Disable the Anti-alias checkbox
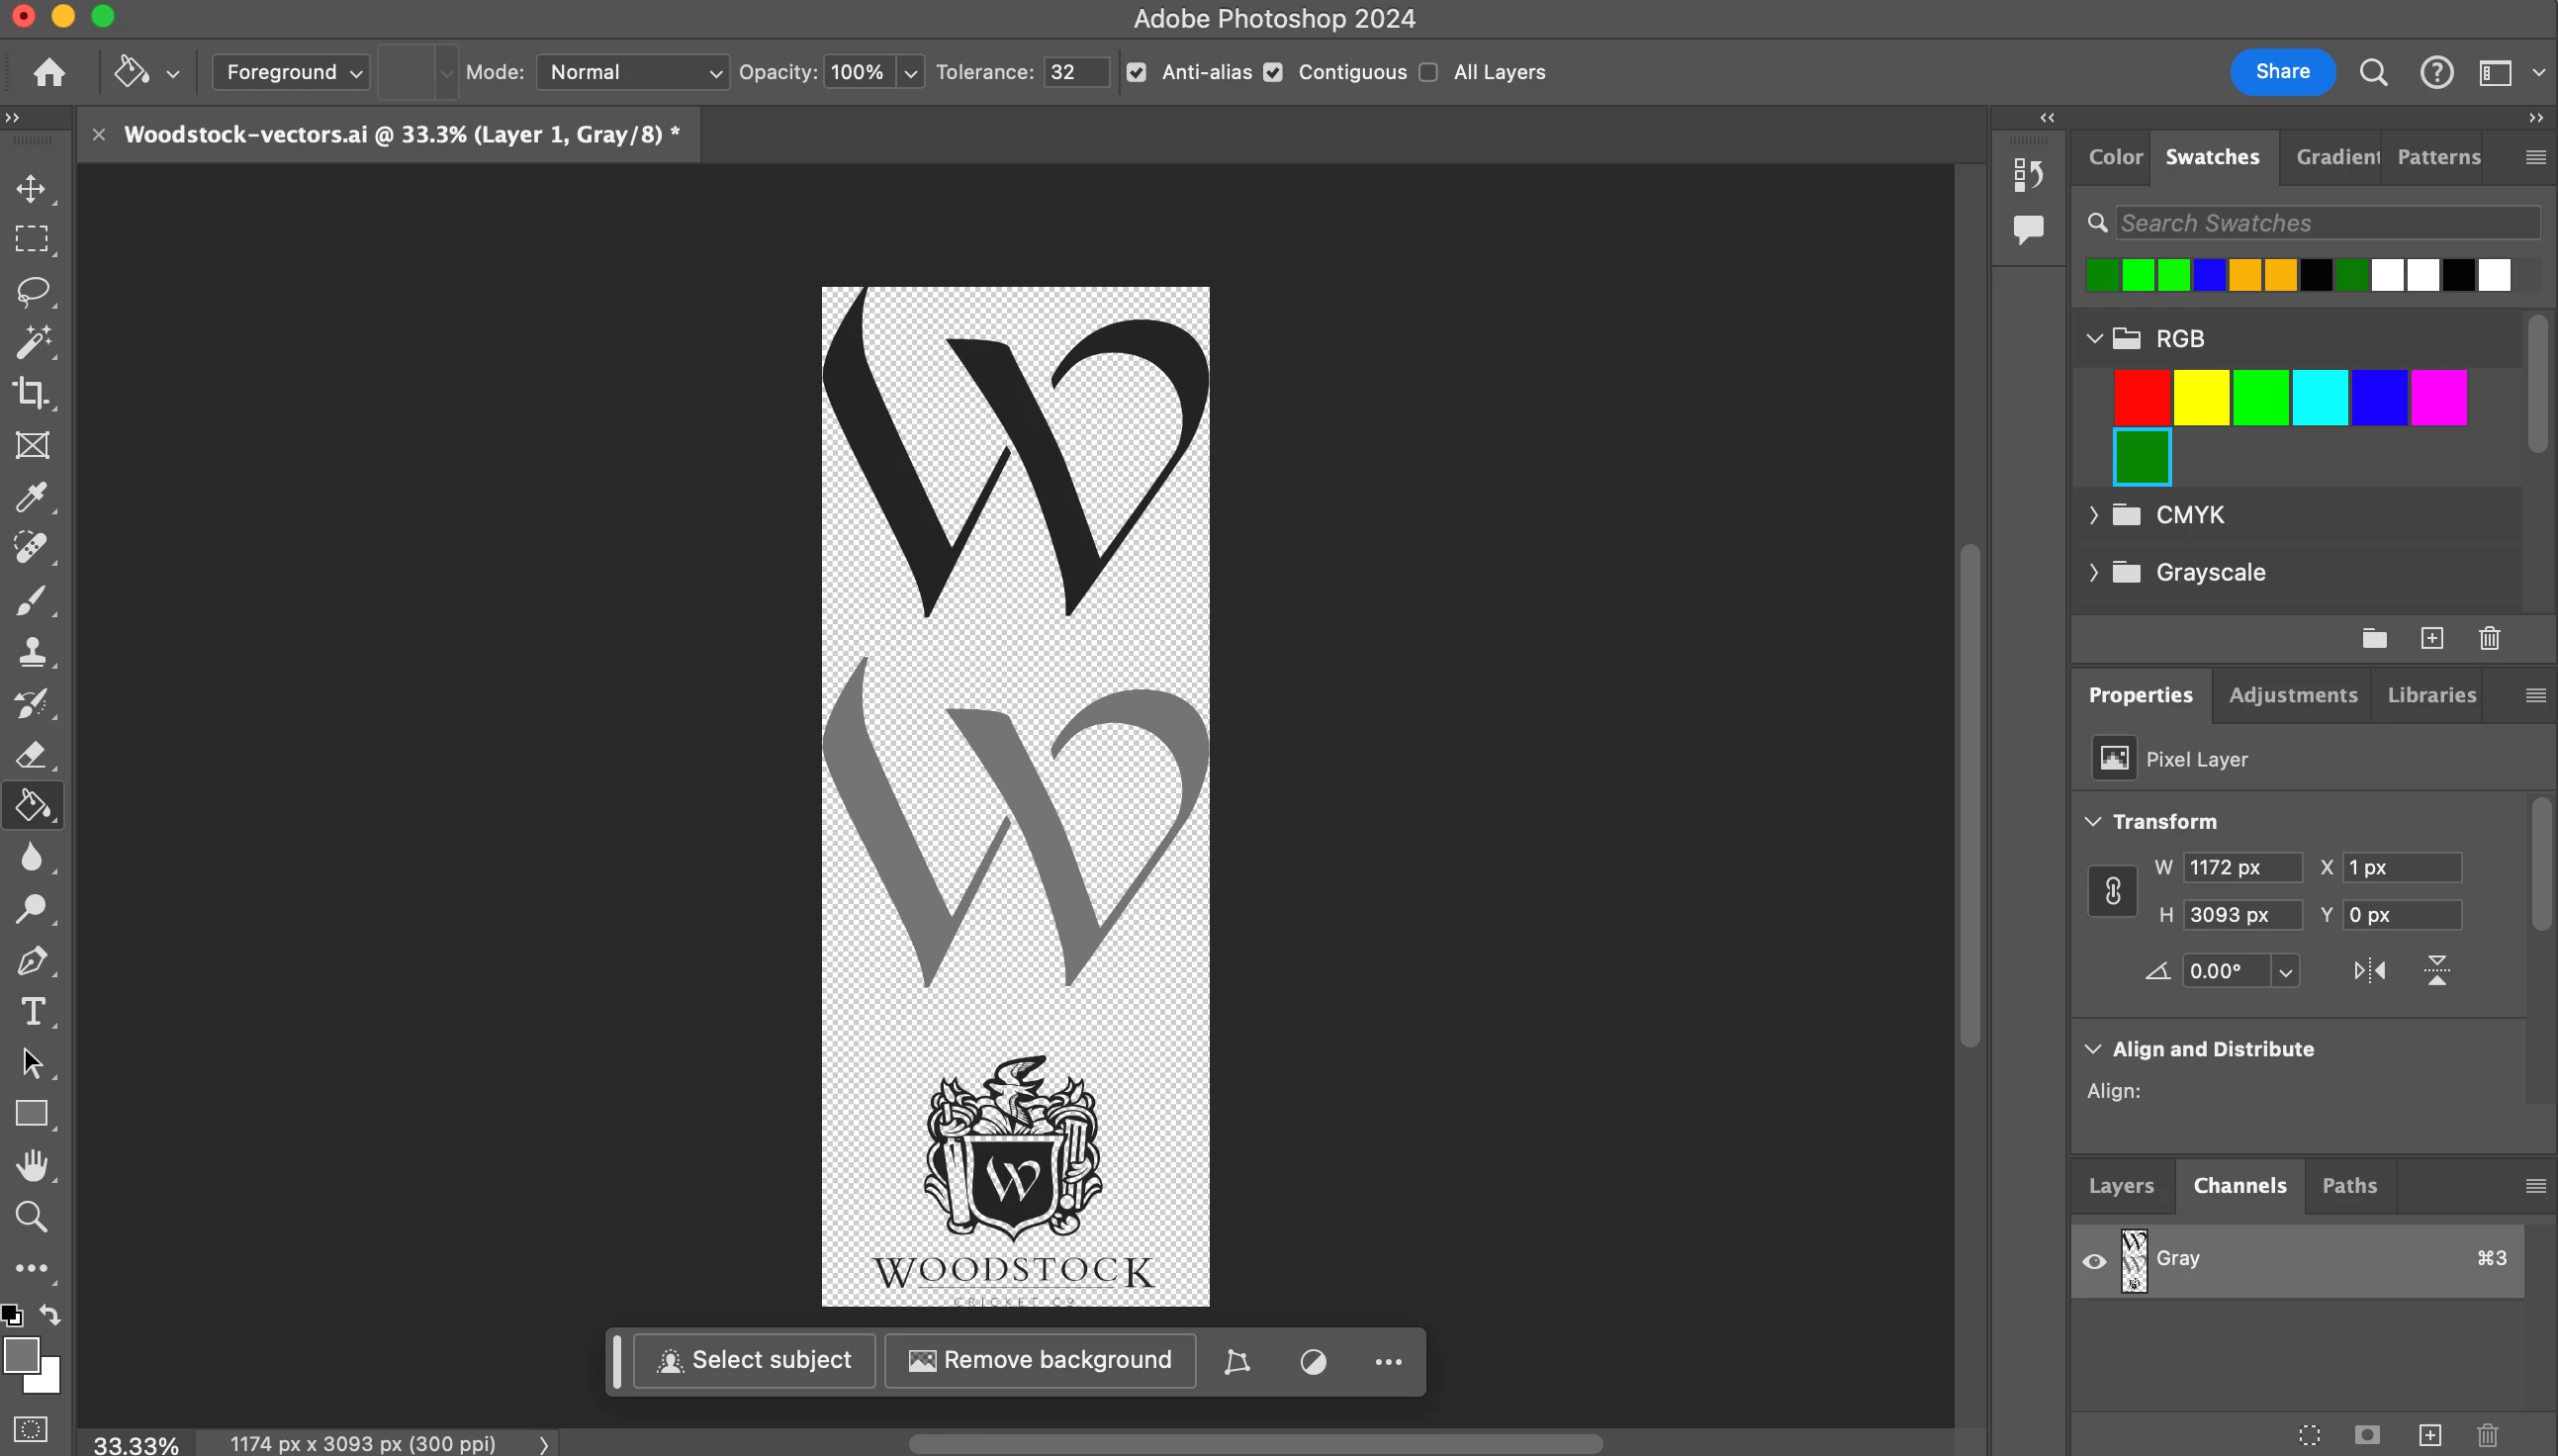 (1136, 72)
